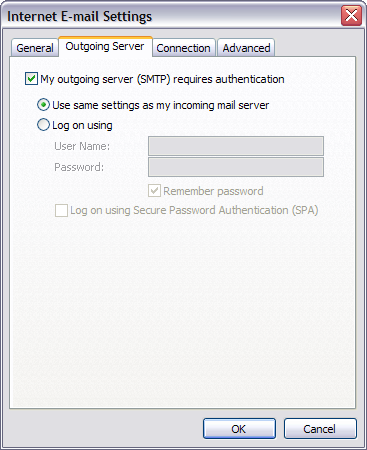
Task: Go to the Advanced tab
Action: pos(246,48)
